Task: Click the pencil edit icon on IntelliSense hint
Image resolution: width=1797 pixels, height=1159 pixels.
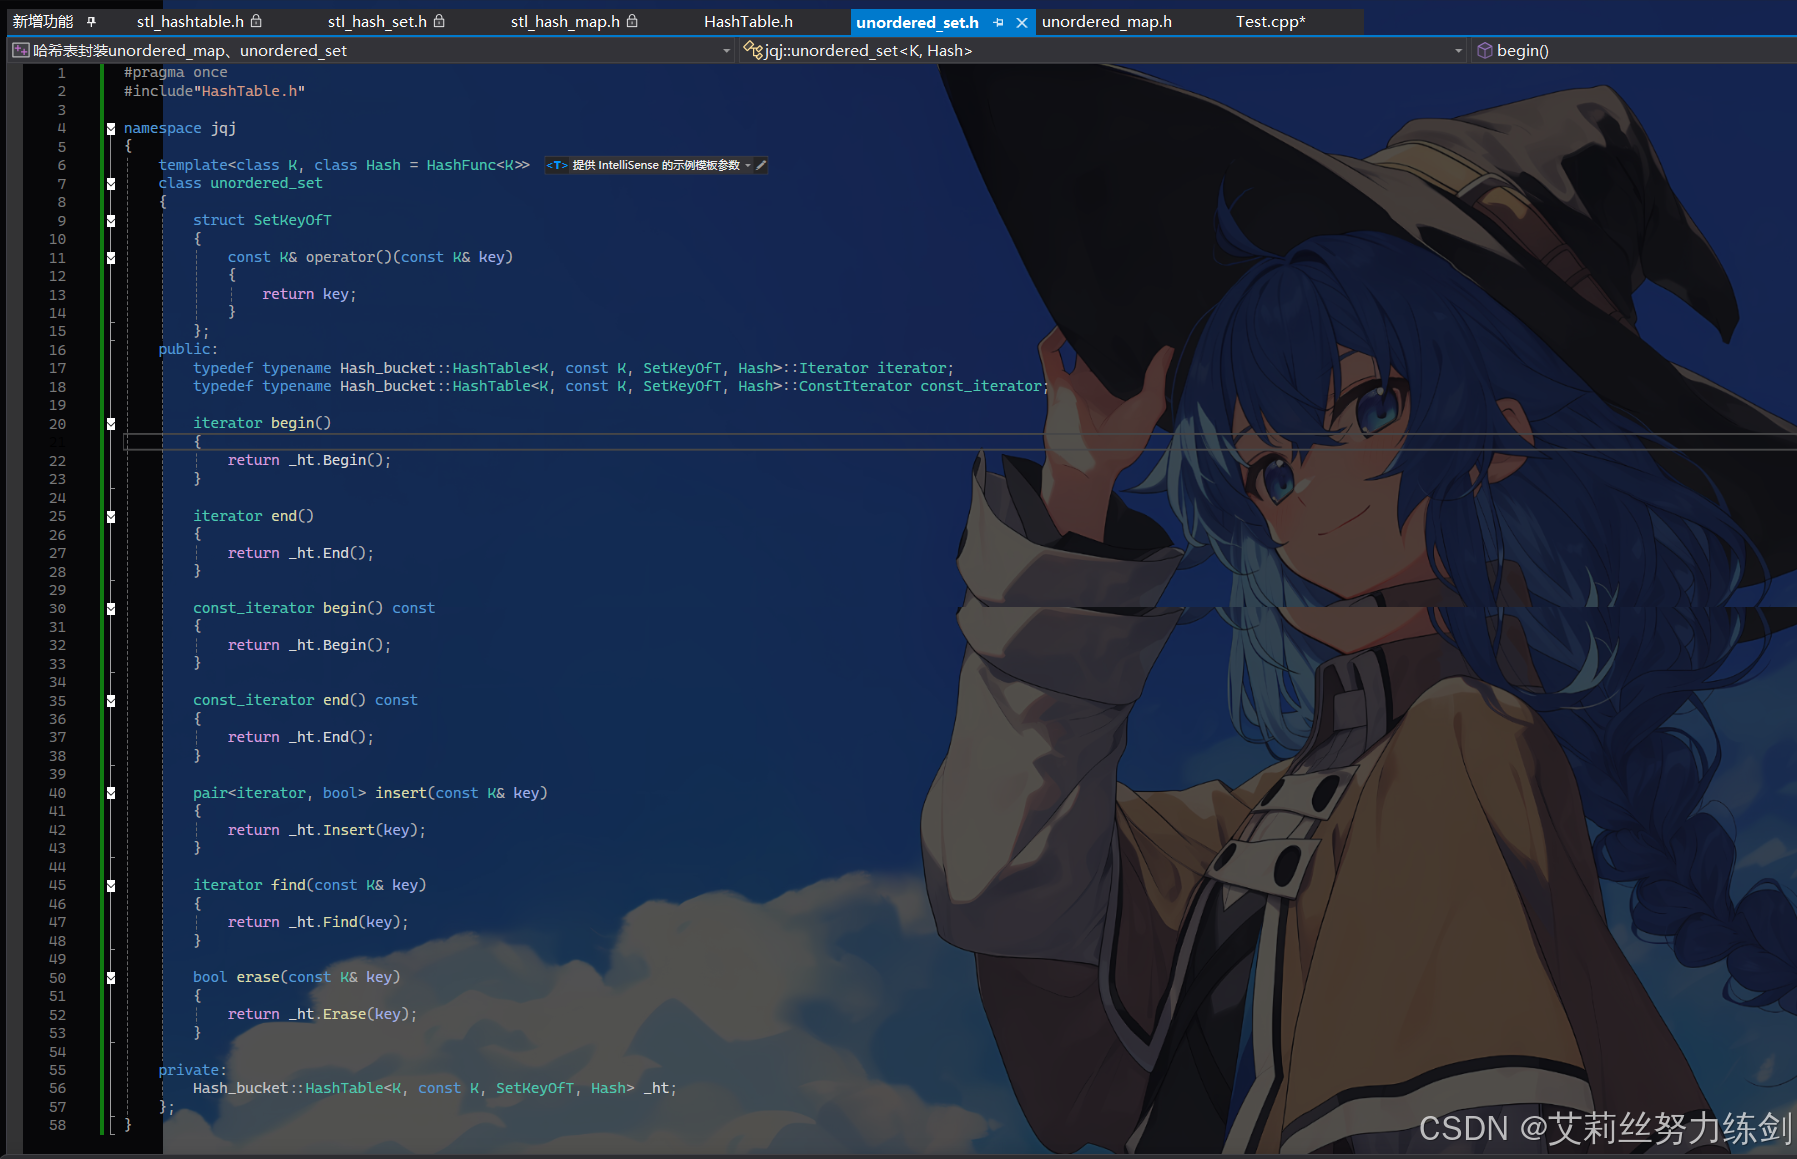Action: click(x=761, y=165)
